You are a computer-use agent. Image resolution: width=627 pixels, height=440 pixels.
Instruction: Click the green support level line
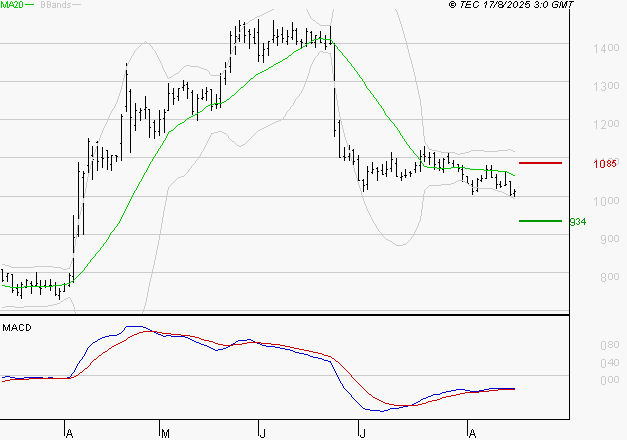coord(540,221)
